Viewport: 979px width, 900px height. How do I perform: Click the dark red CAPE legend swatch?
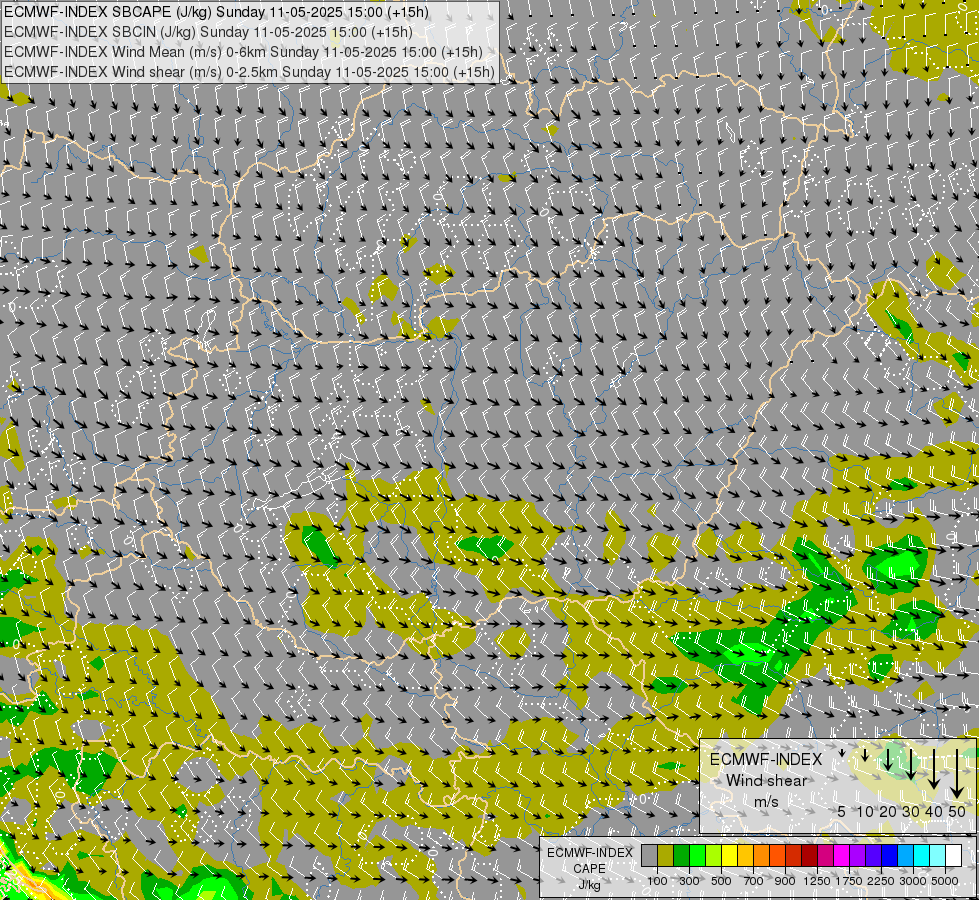pyautogui.click(x=810, y=856)
